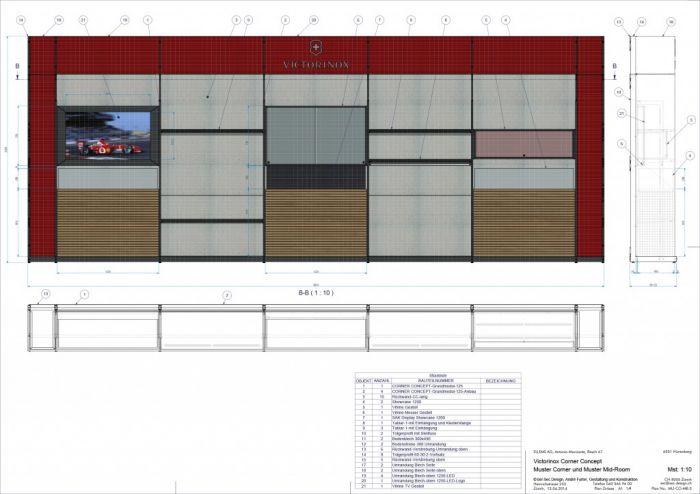Click the section marker B on the left edge
The width and height of the screenshot is (700, 494).
point(16,65)
